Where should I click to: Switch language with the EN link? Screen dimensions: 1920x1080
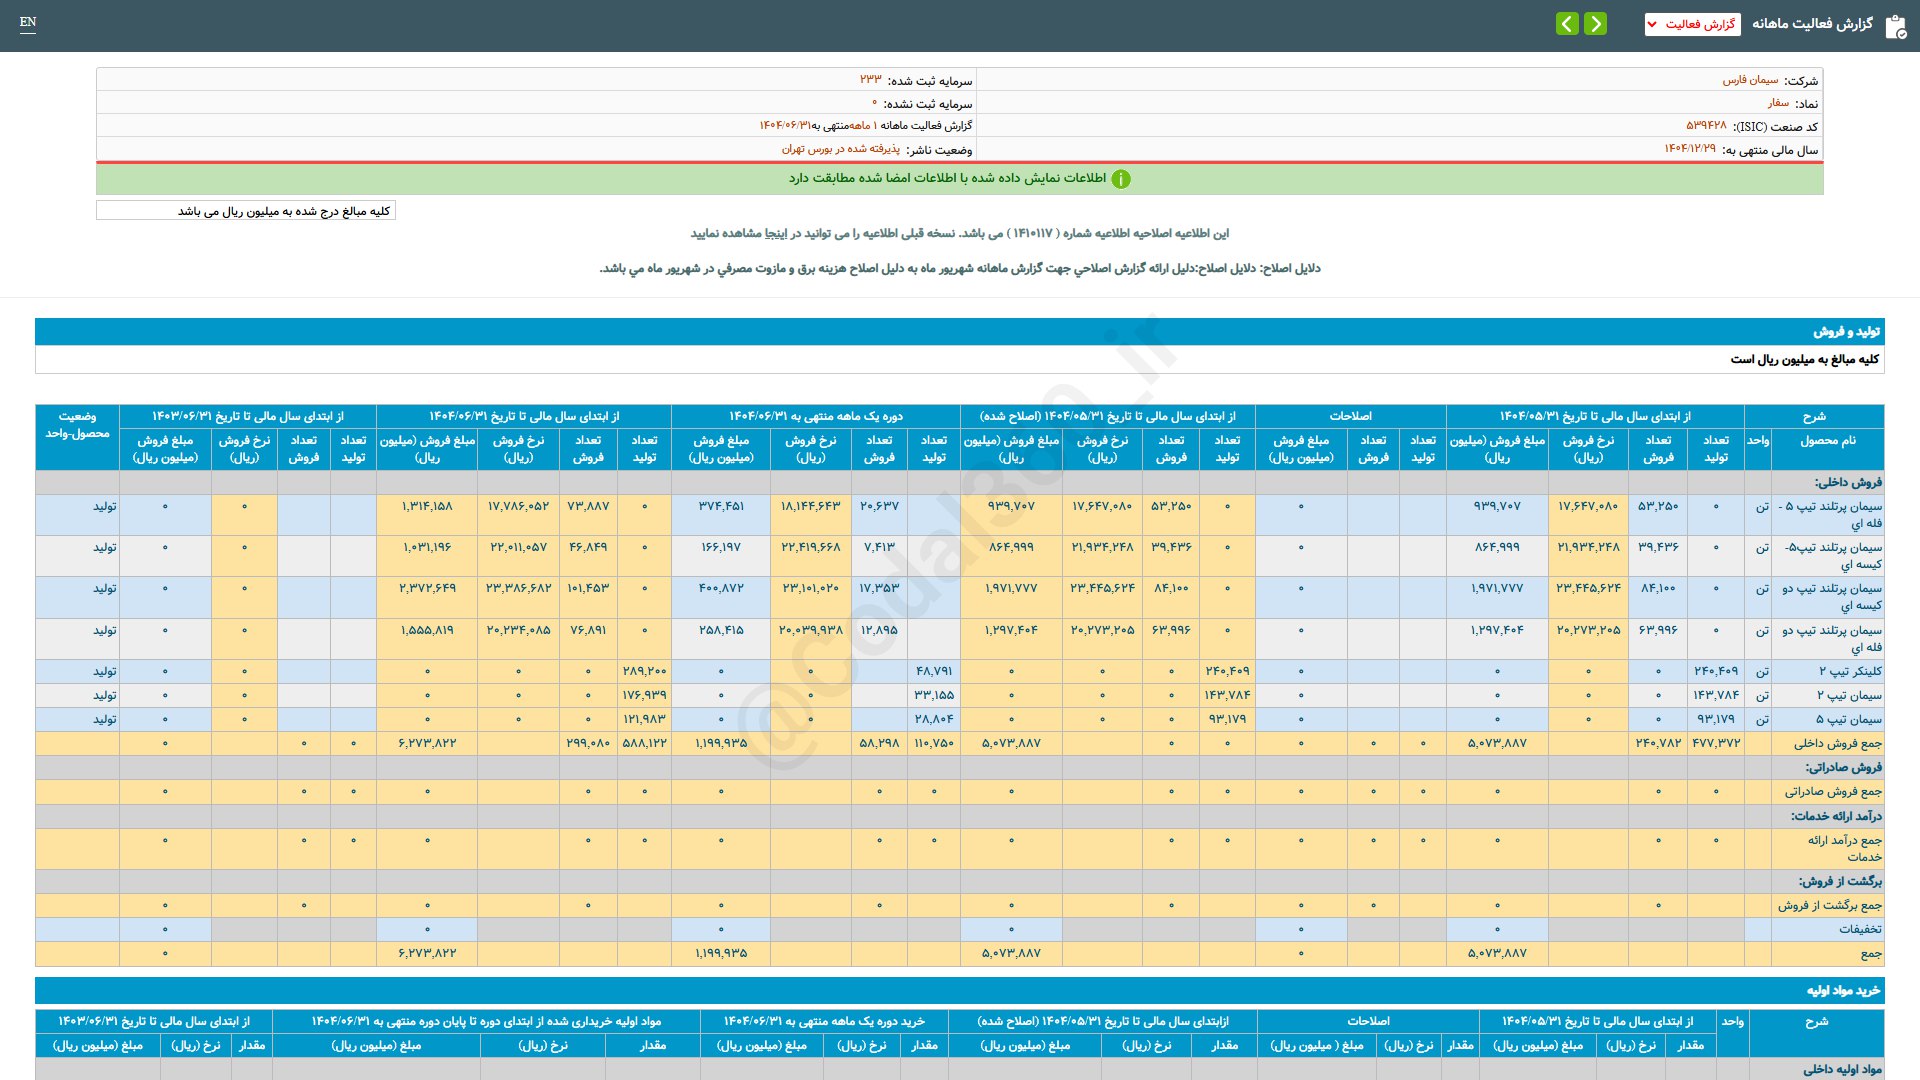point(28,22)
